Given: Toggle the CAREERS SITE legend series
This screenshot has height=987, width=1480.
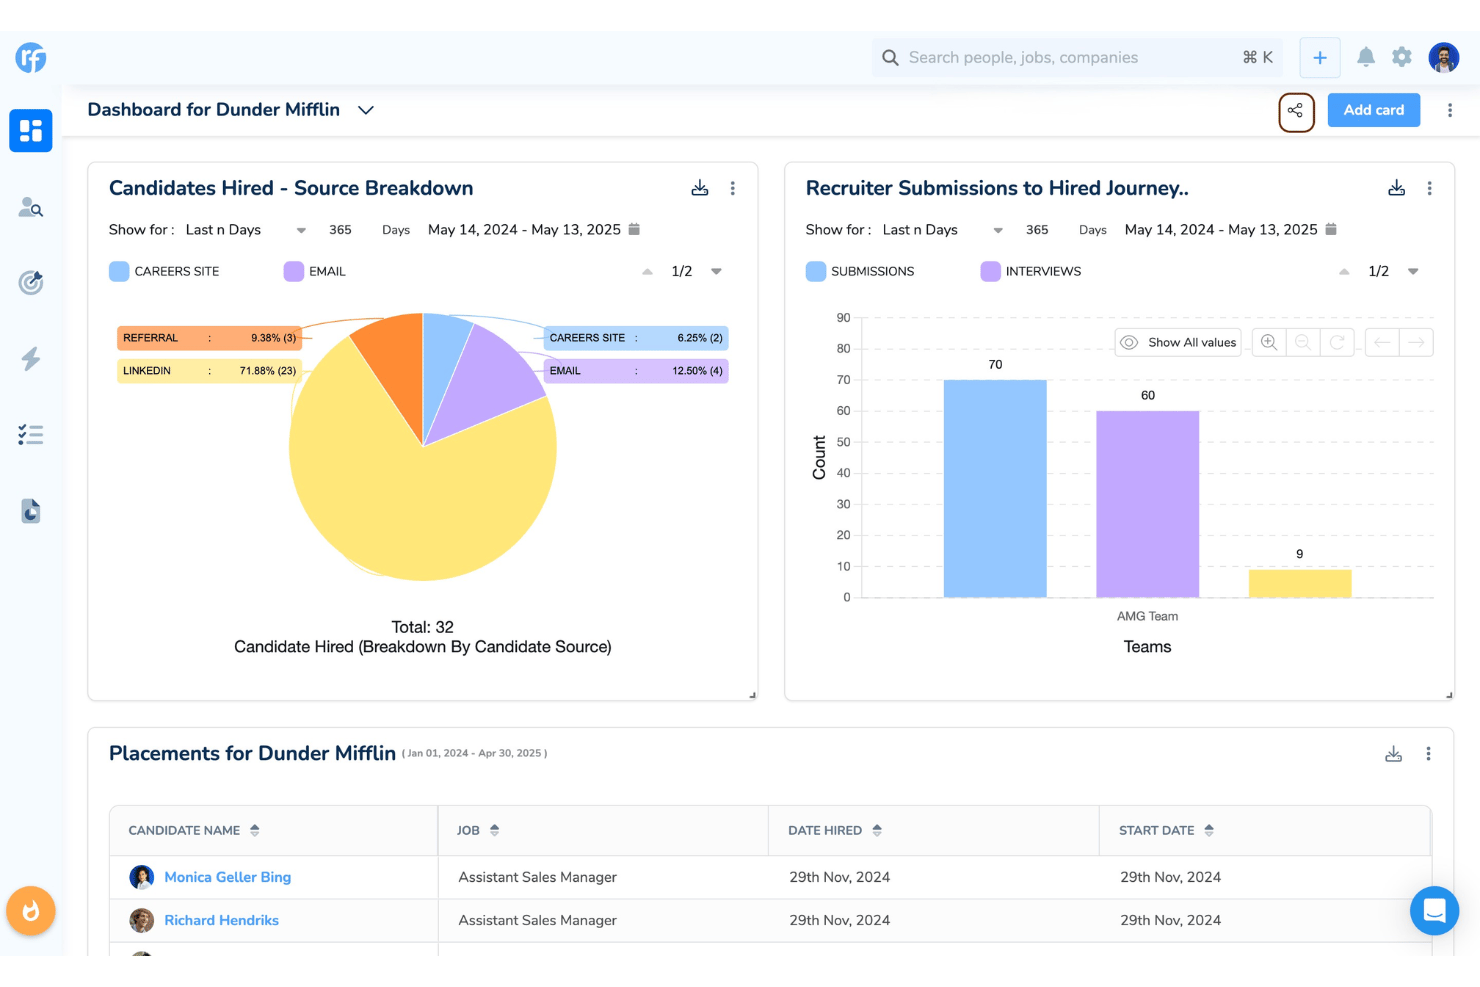Looking at the screenshot, I should click(164, 271).
